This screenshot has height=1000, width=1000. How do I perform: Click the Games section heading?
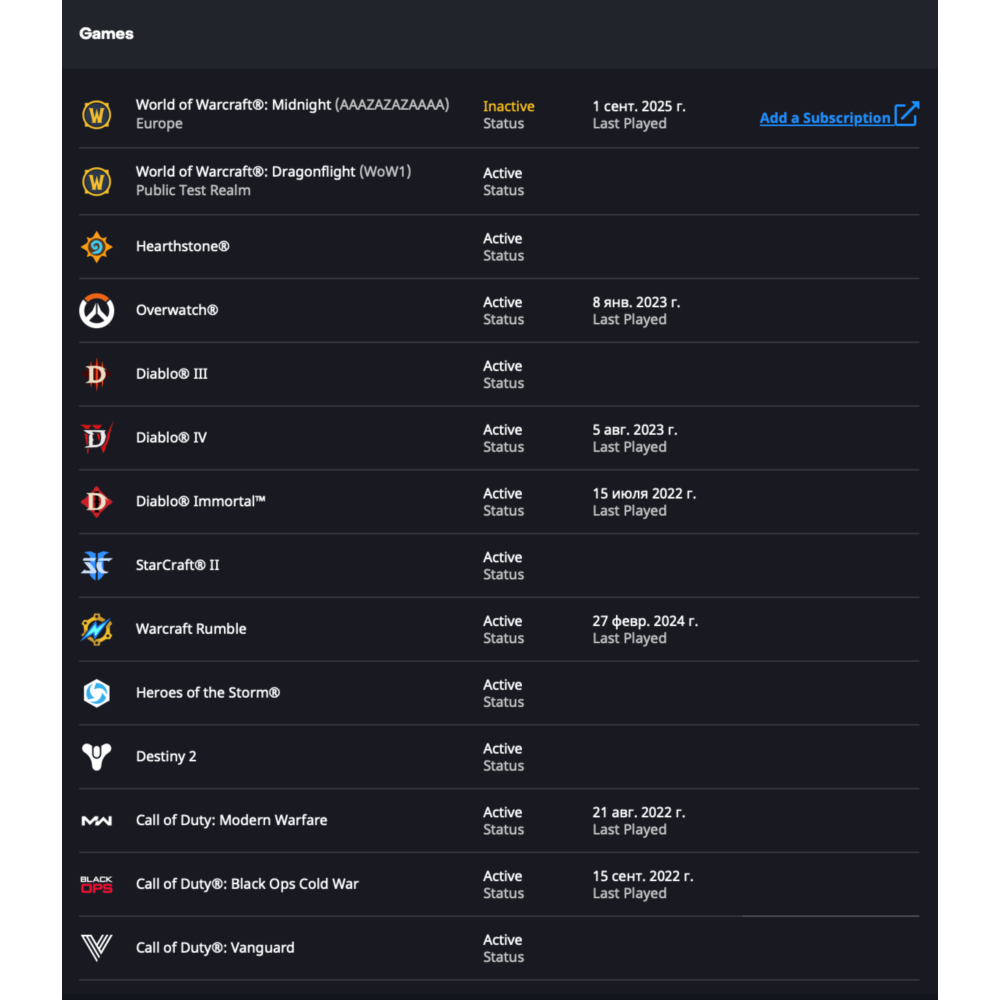click(106, 33)
